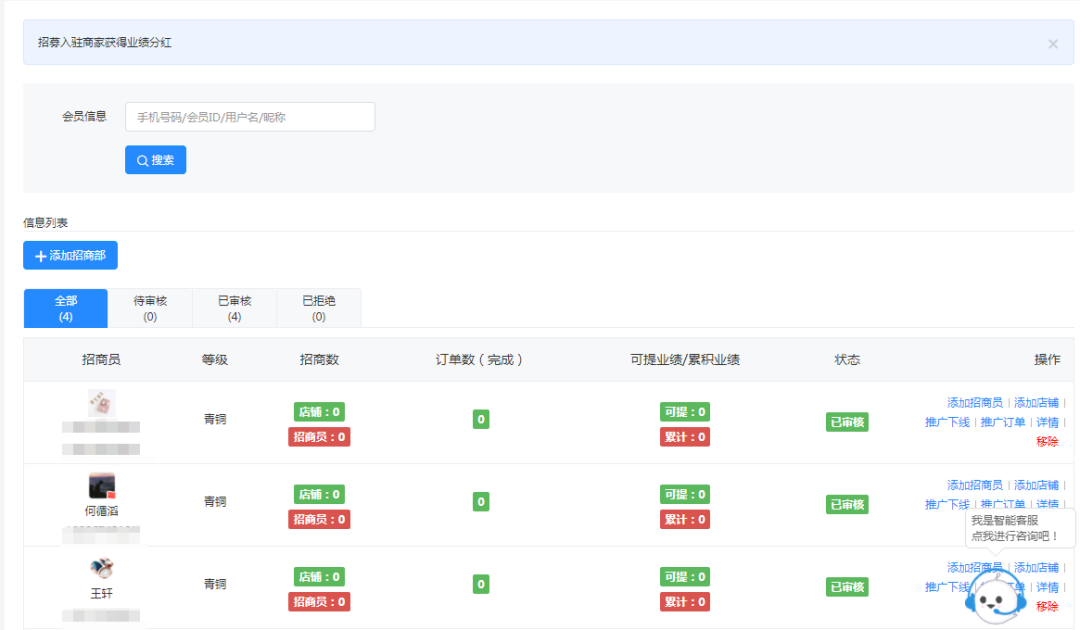Click 累计 : 0 badge in 王轩's row
The image size is (1080, 630).
pyautogui.click(x=685, y=602)
